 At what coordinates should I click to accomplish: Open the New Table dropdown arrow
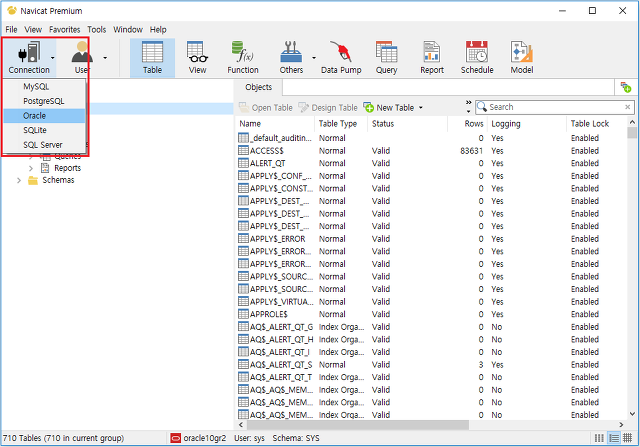(420, 108)
